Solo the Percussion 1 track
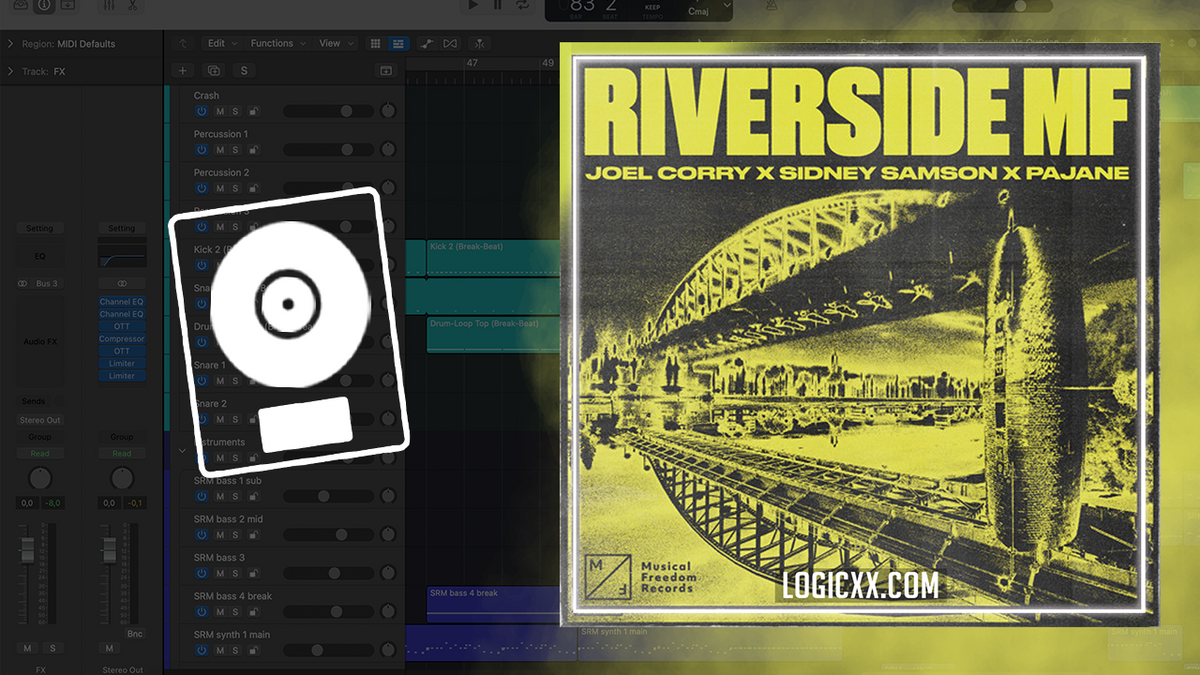Screen dimensions: 1200x675 click(x=235, y=150)
